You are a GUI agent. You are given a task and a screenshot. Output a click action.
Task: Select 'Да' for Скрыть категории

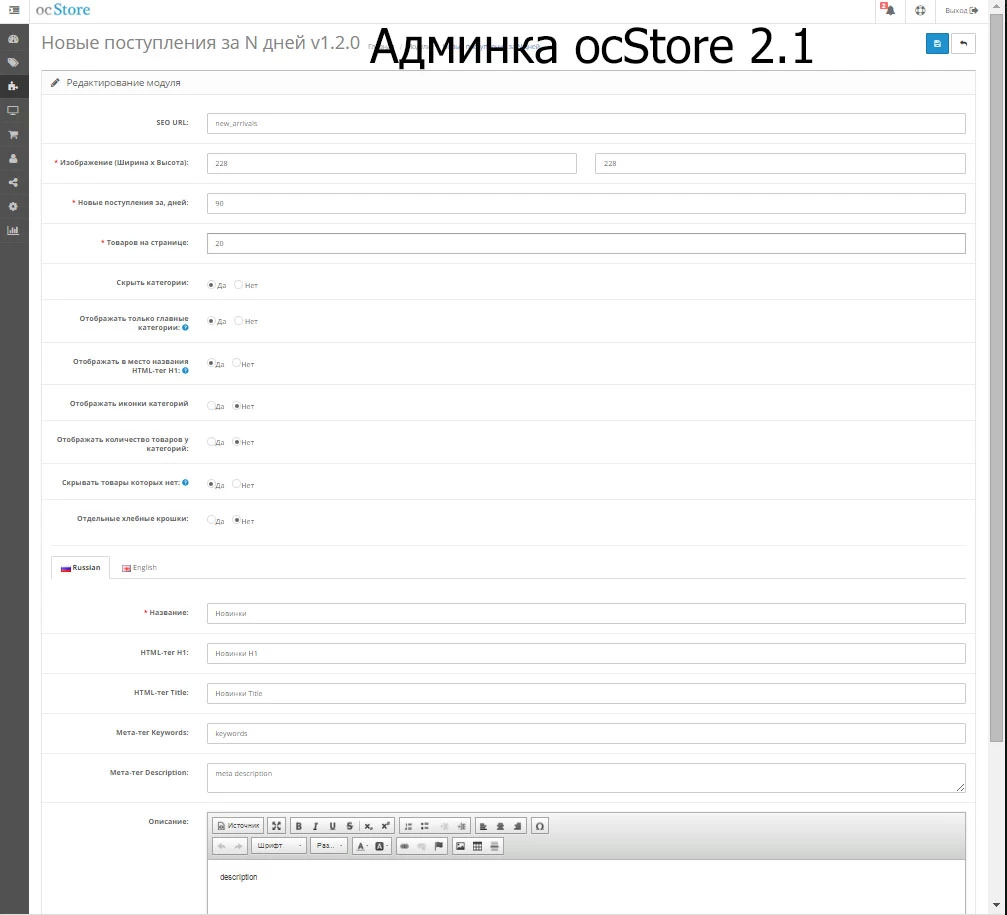211,284
